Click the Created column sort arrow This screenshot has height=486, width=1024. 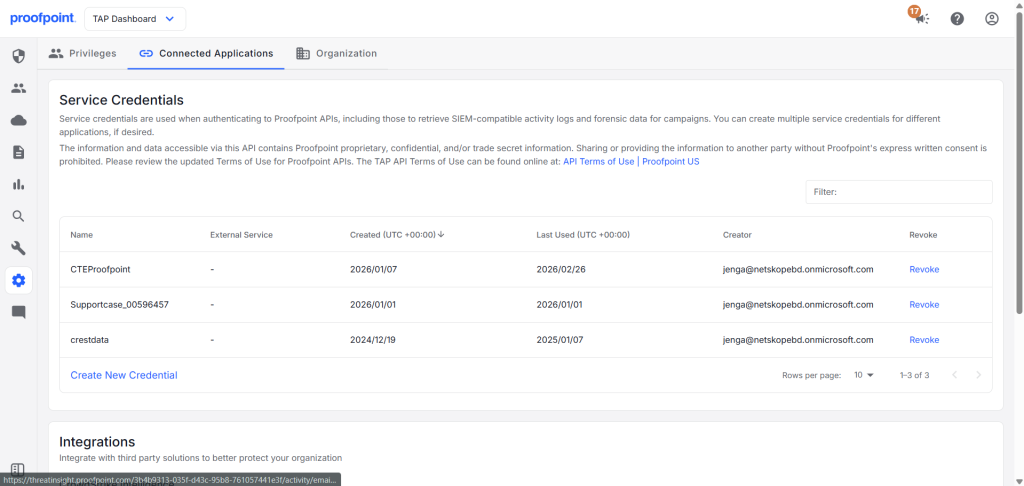point(441,235)
